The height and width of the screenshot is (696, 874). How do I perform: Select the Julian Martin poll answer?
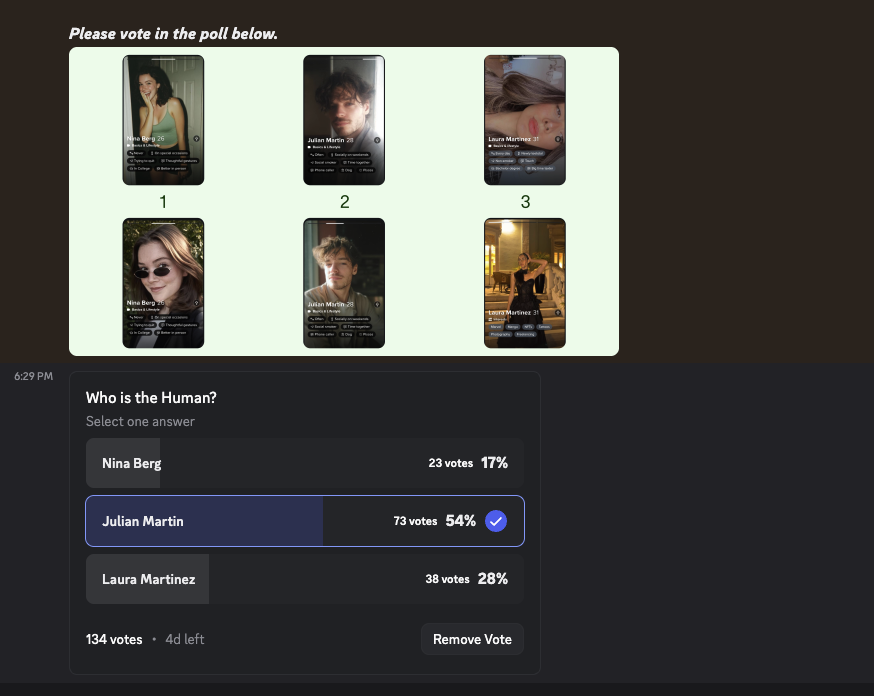pyautogui.click(x=305, y=521)
